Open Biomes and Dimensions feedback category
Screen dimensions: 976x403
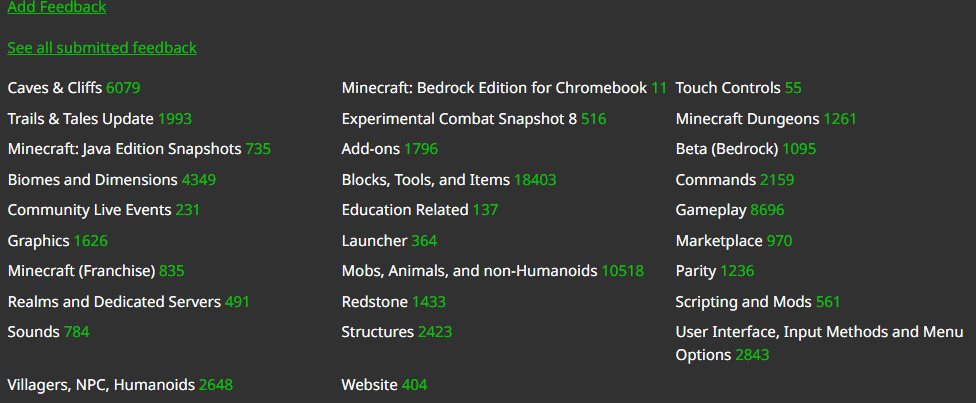pos(92,180)
